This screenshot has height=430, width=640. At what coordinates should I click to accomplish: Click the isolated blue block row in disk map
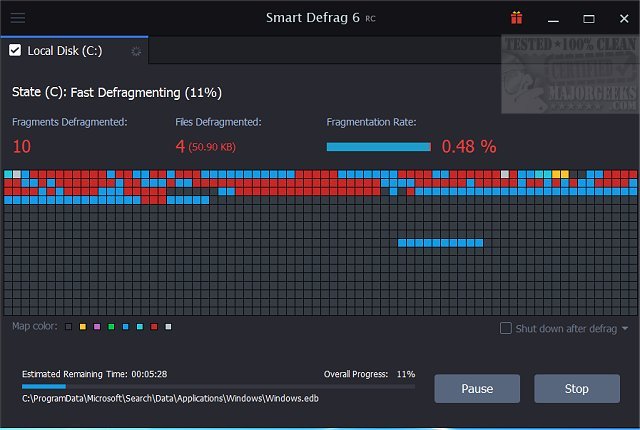[440, 243]
